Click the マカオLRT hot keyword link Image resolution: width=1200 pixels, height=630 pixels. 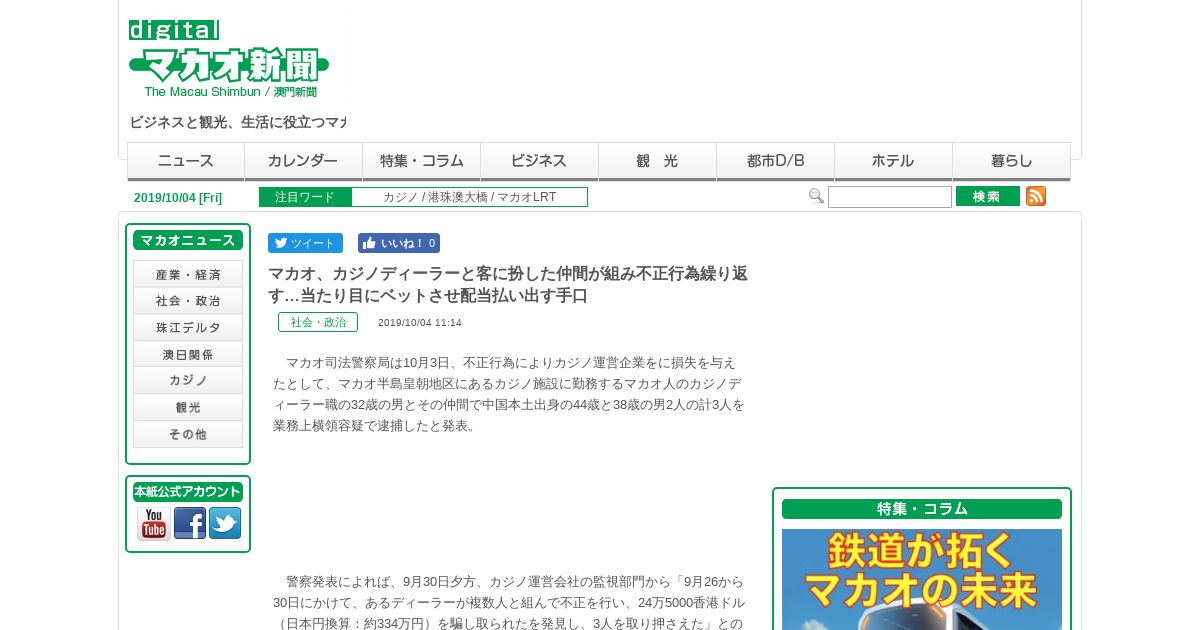(527, 197)
